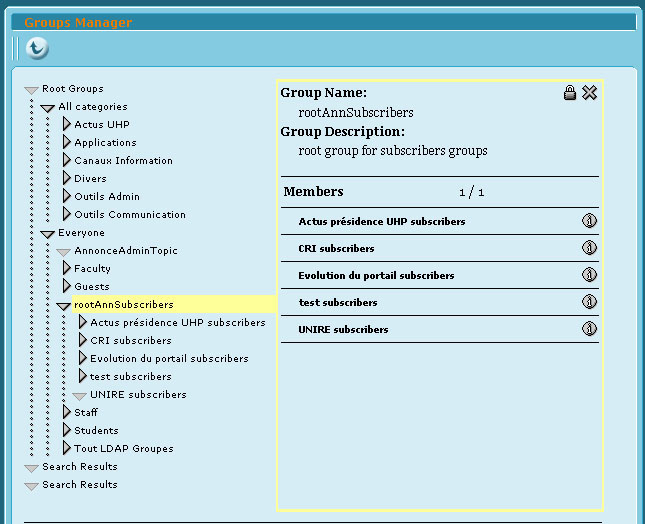Collapse the Everyone group node
The height and width of the screenshot is (524, 645).
point(47,234)
